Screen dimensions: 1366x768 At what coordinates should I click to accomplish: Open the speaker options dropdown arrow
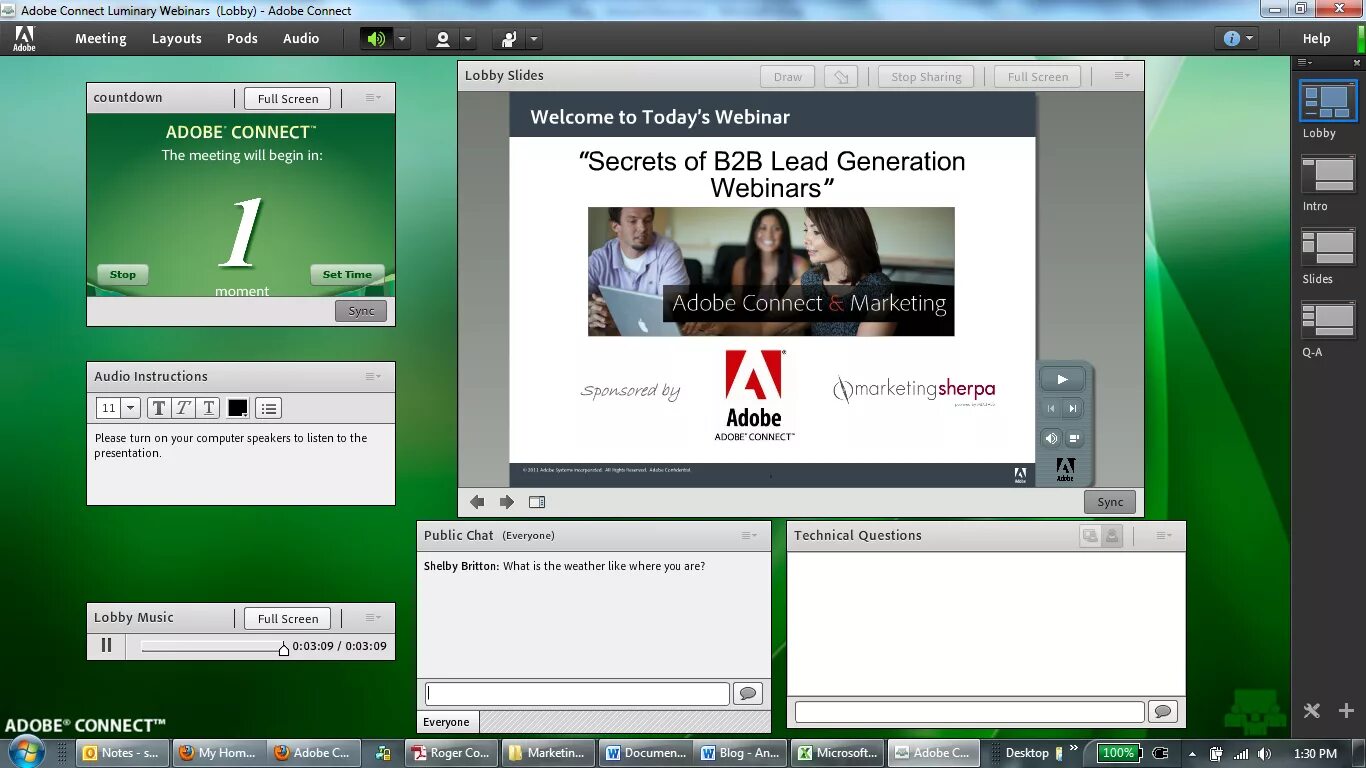click(401, 39)
